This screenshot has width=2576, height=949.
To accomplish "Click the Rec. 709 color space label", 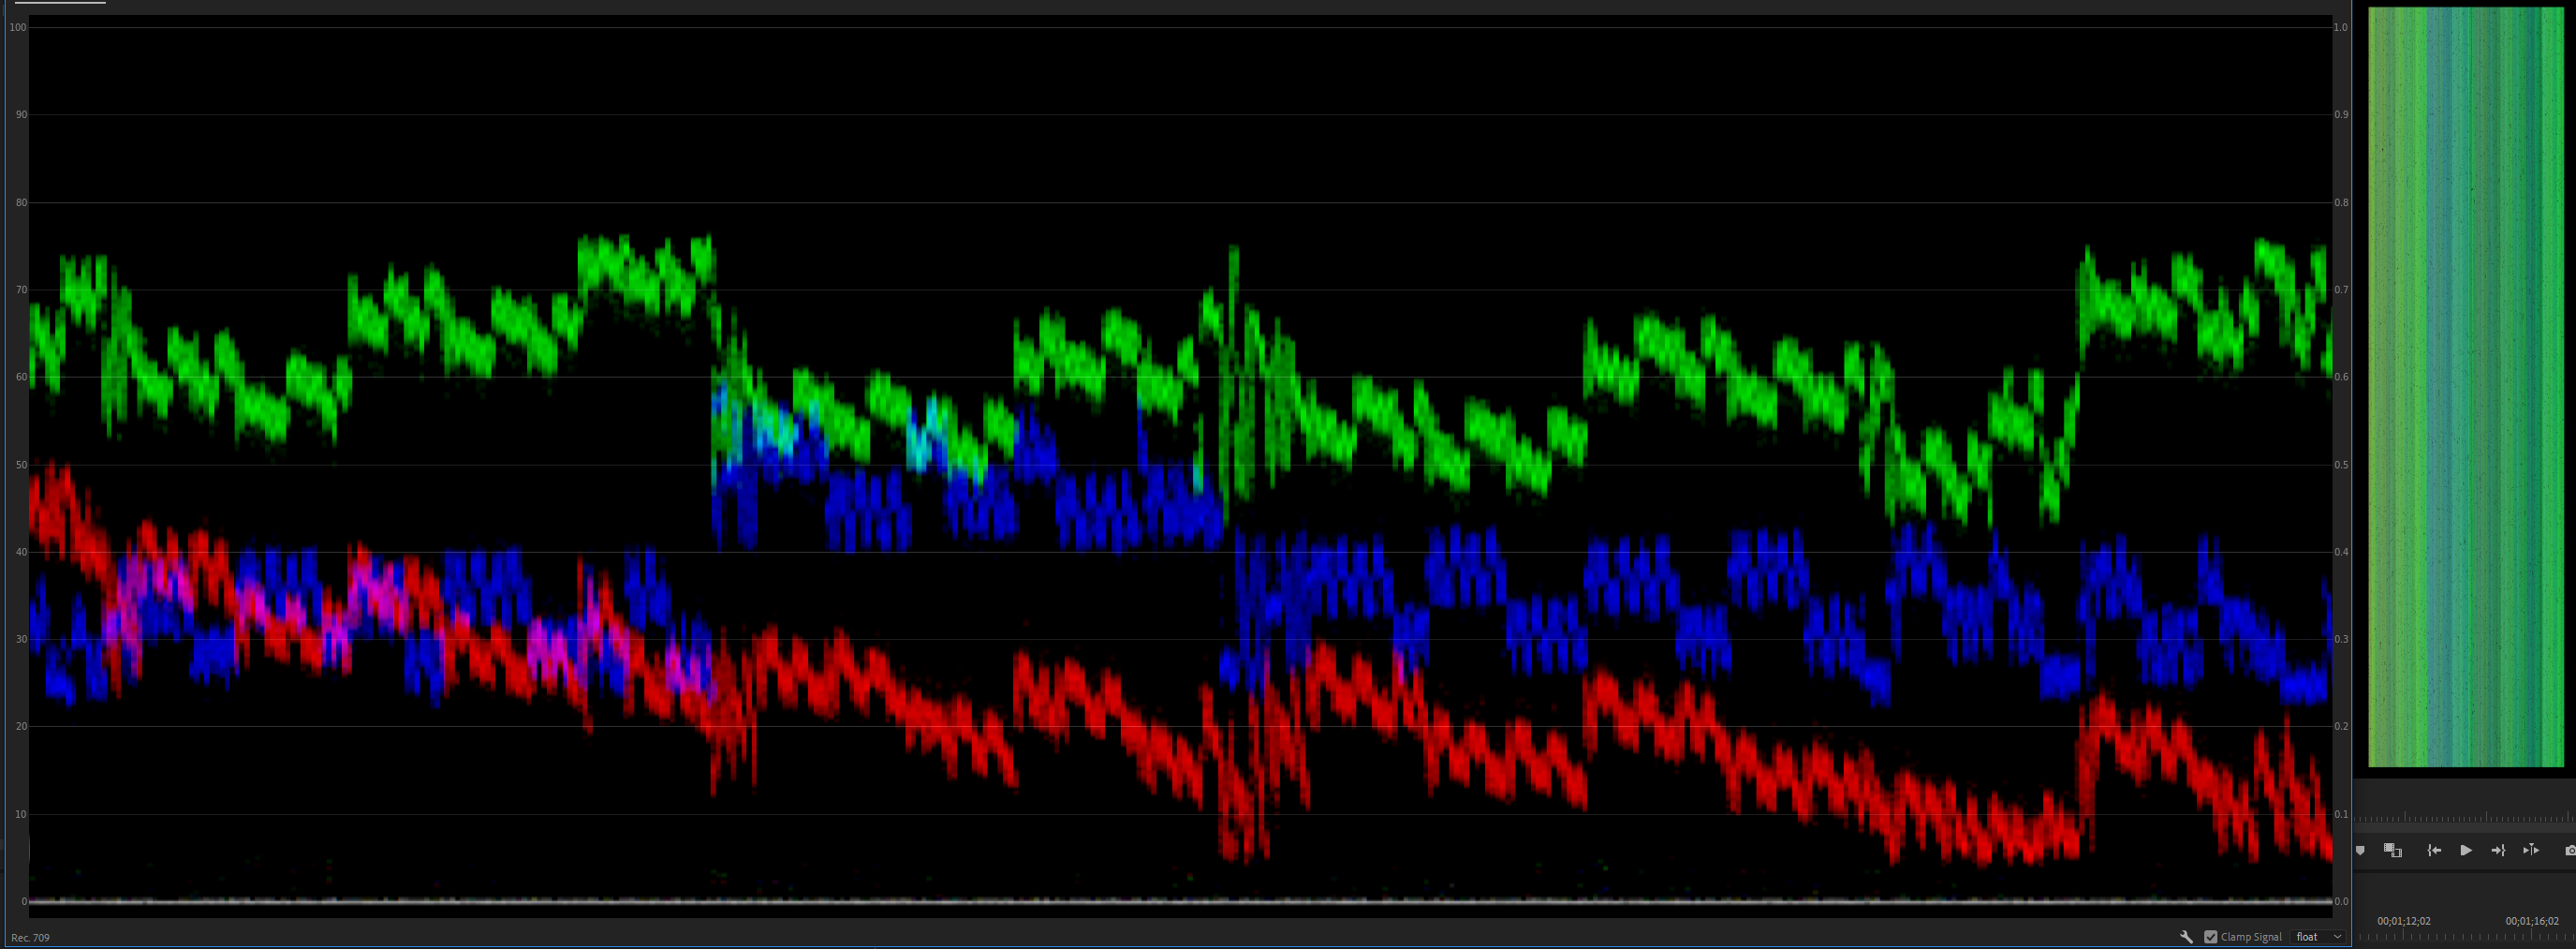I will [x=30, y=938].
